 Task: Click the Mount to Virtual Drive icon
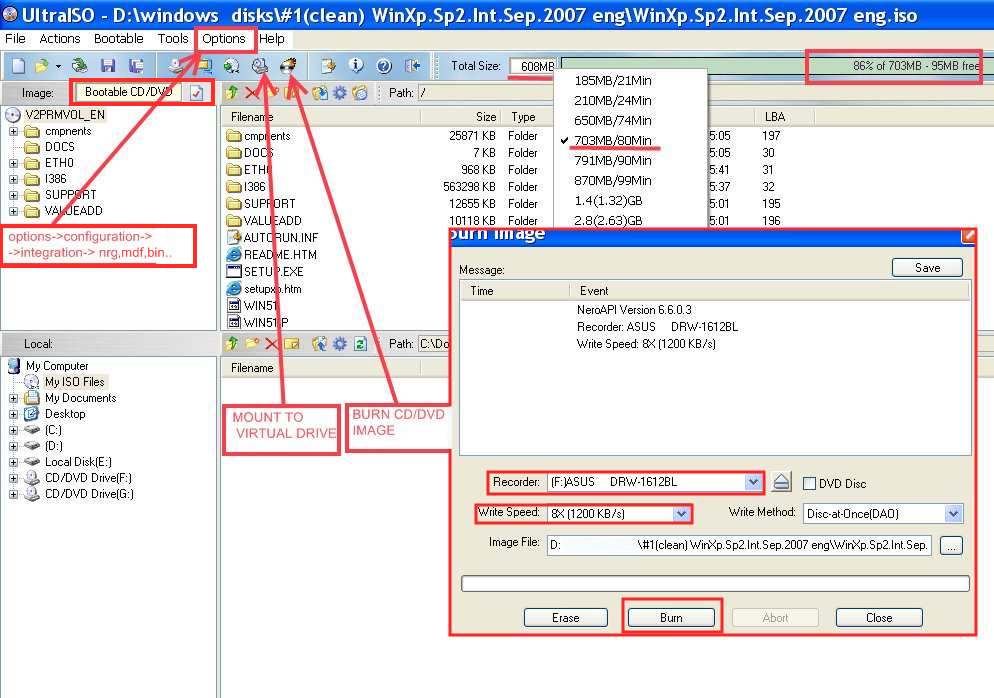(260, 66)
